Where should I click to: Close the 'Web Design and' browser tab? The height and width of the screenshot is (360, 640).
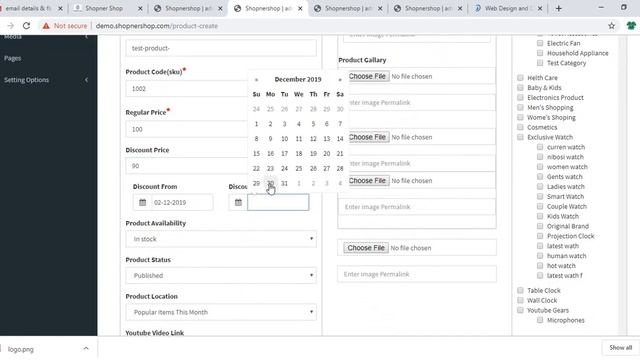point(540,8)
